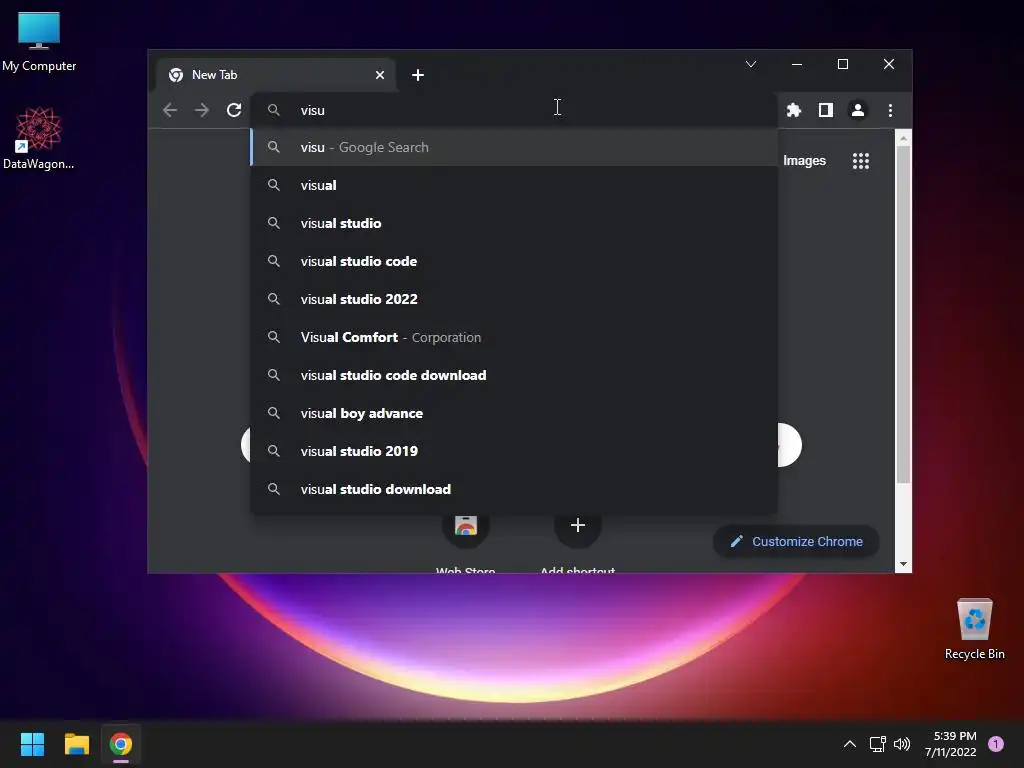Choose the visu - Google Search suggestion
Viewport: 1024px width, 768px height.
(513, 147)
